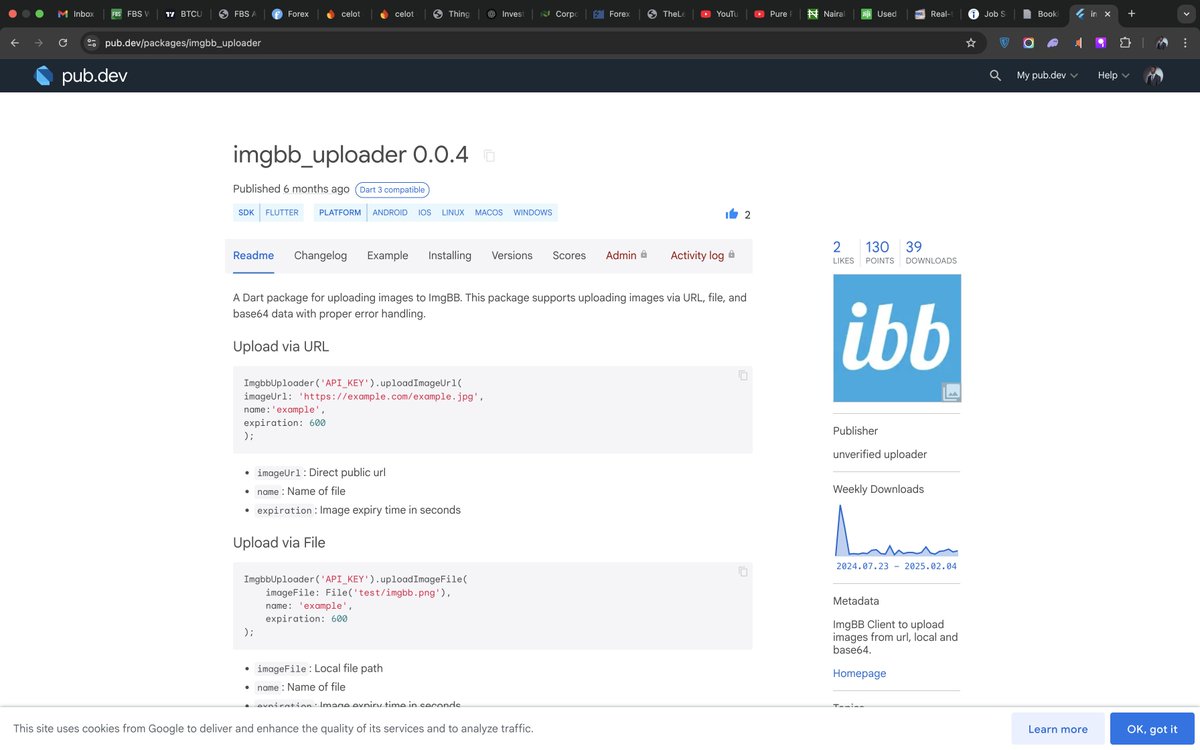Screen dimensions: 1200x750
Task: Click the IOS platform tag
Action: click(x=425, y=213)
